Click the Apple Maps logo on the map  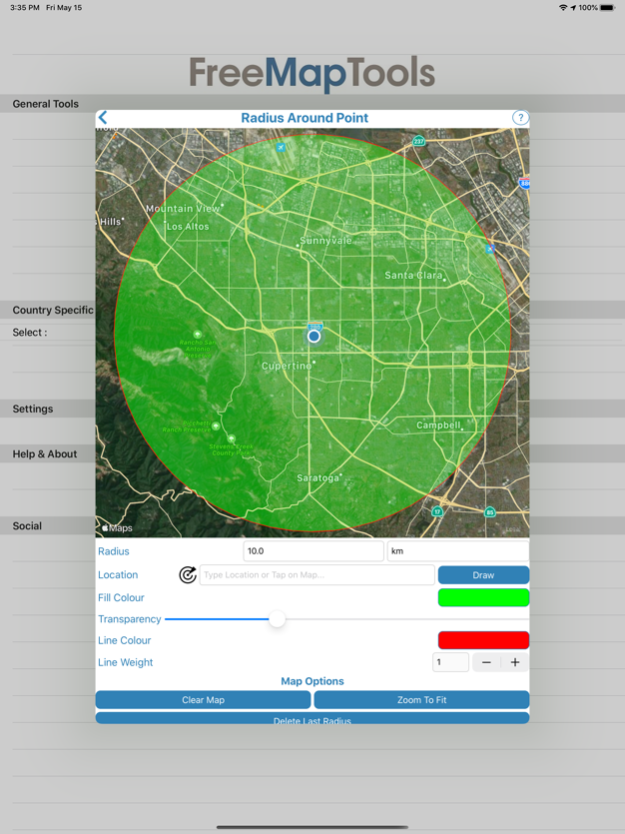pos(117,528)
